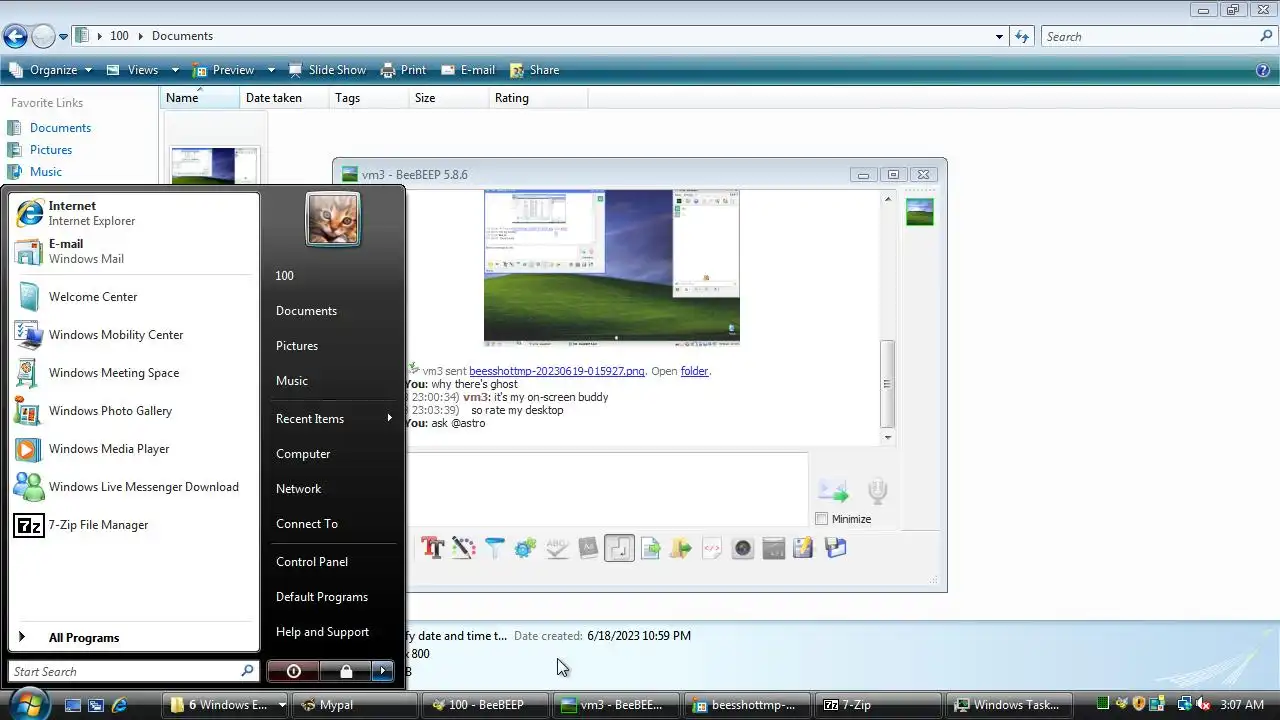The image size is (1280, 720).
Task: Go back in Explorer window
Action: (x=15, y=37)
